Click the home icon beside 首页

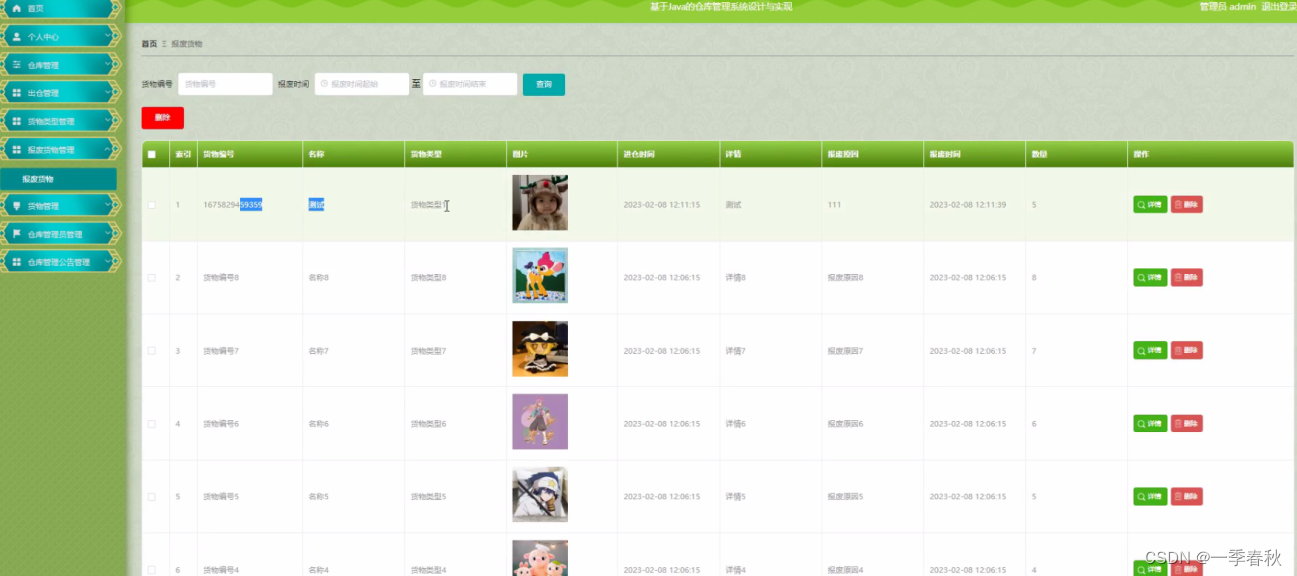click(16, 8)
